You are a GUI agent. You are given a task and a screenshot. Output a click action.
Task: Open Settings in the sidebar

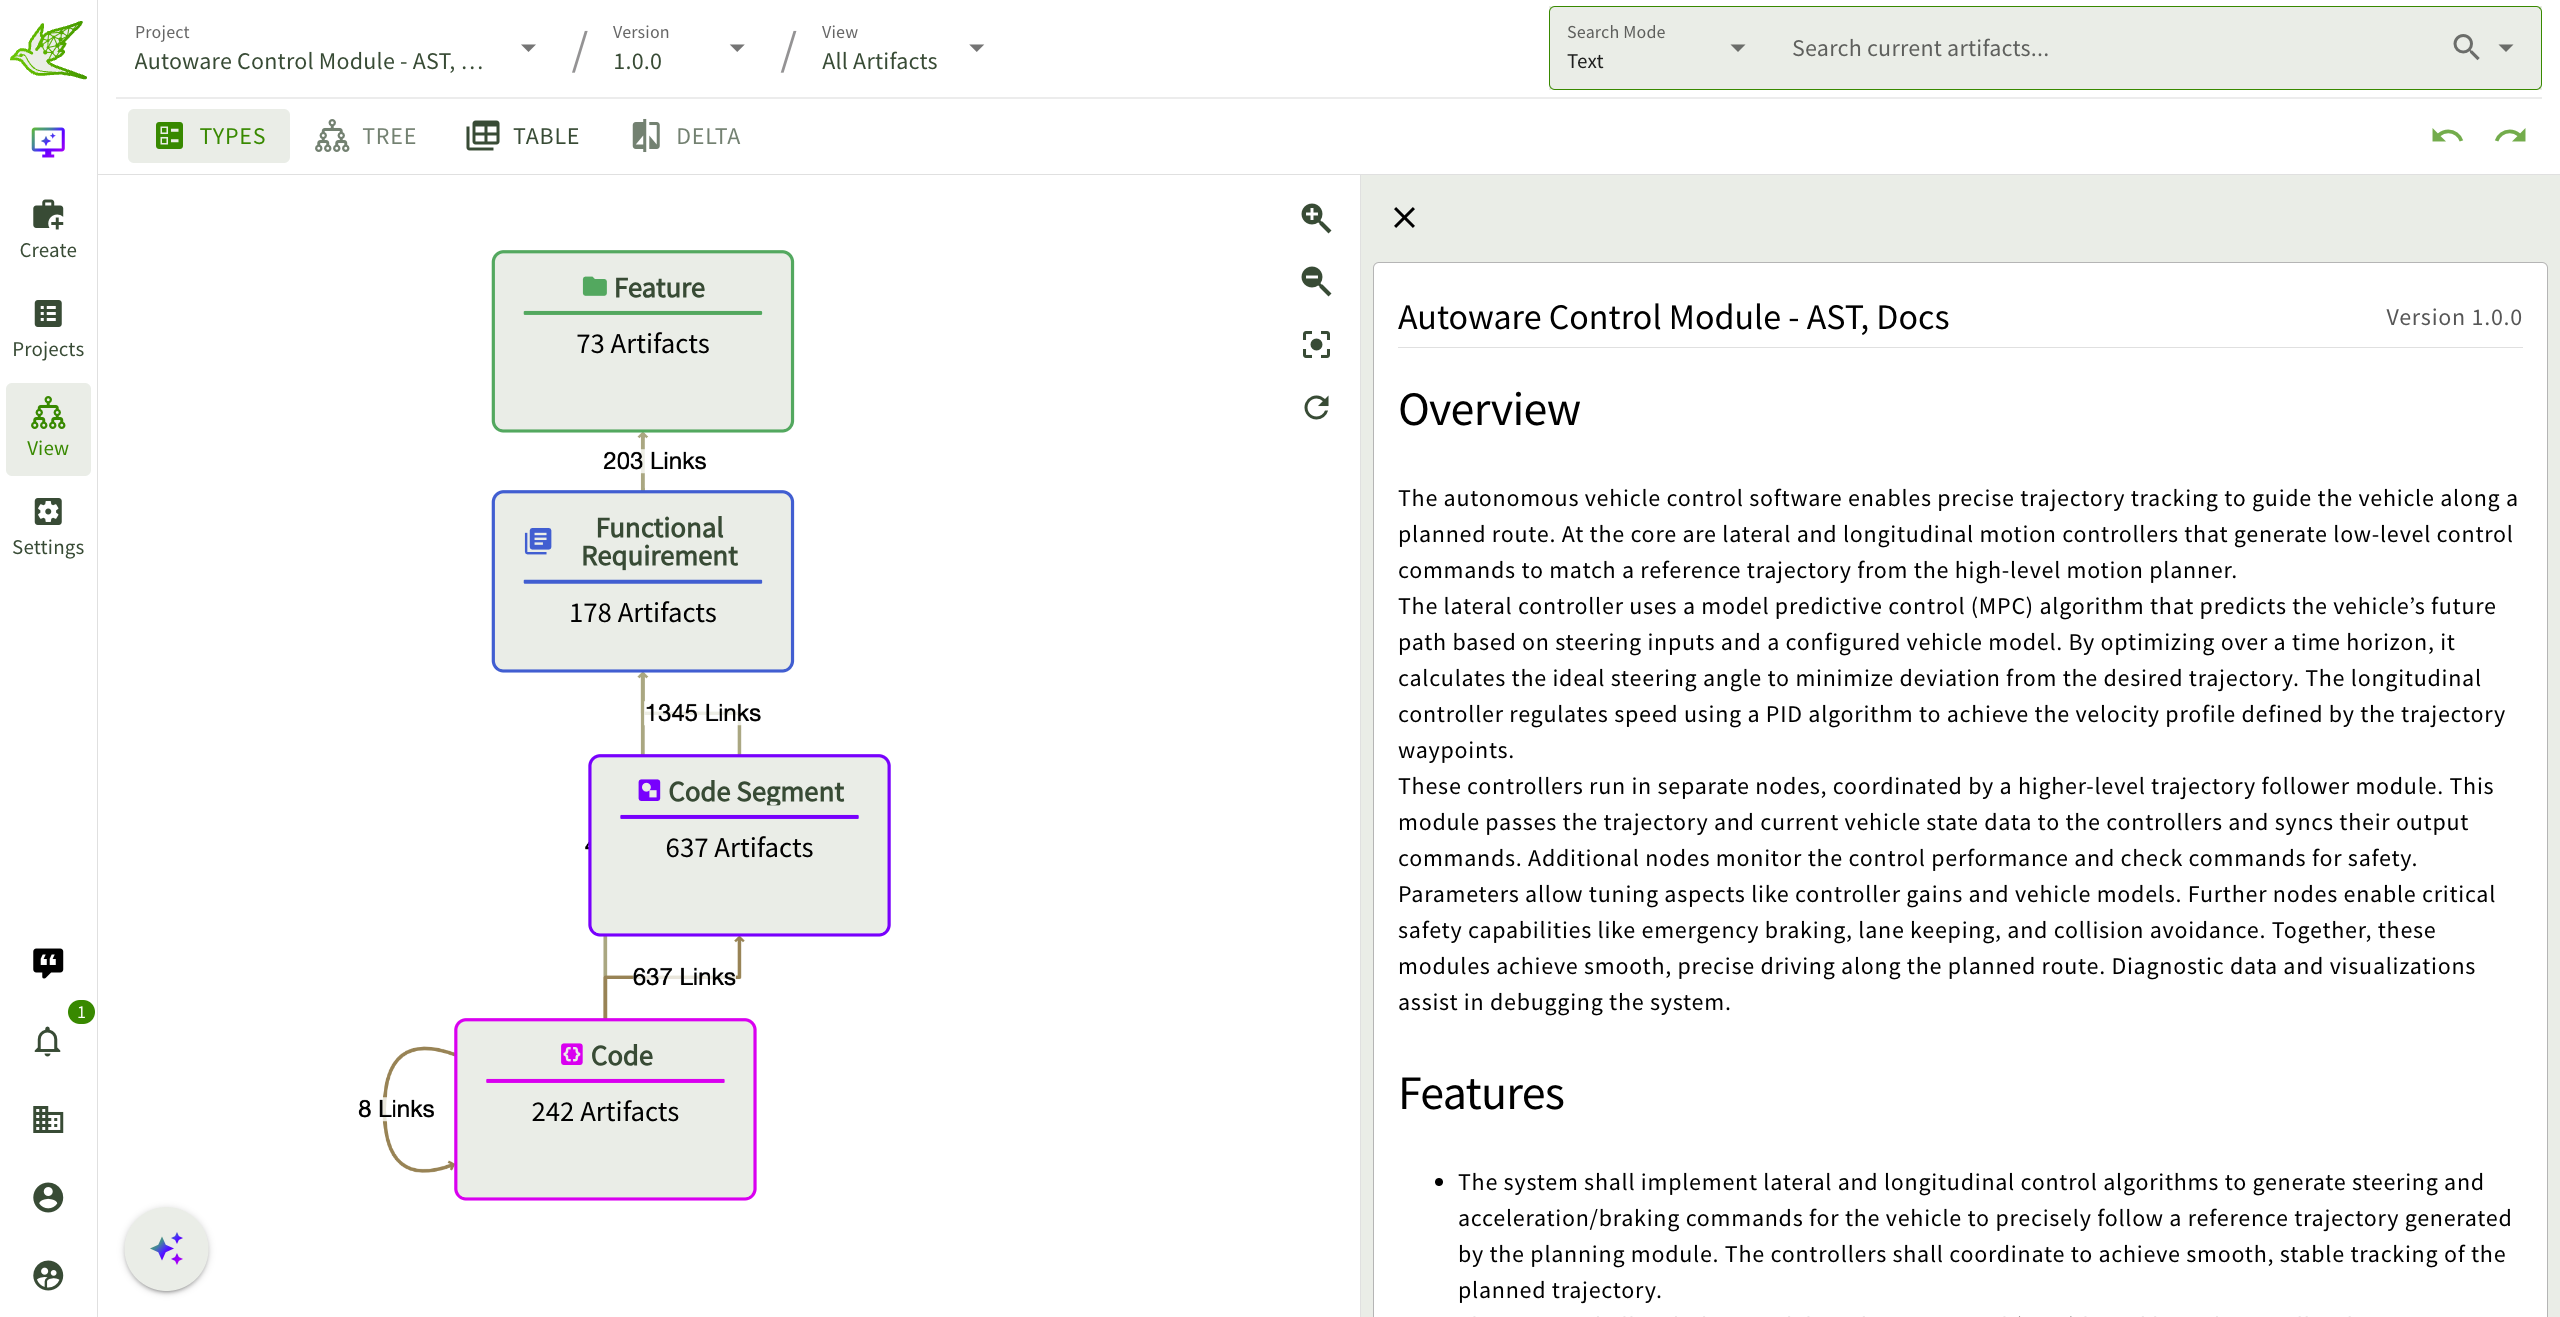[x=47, y=526]
